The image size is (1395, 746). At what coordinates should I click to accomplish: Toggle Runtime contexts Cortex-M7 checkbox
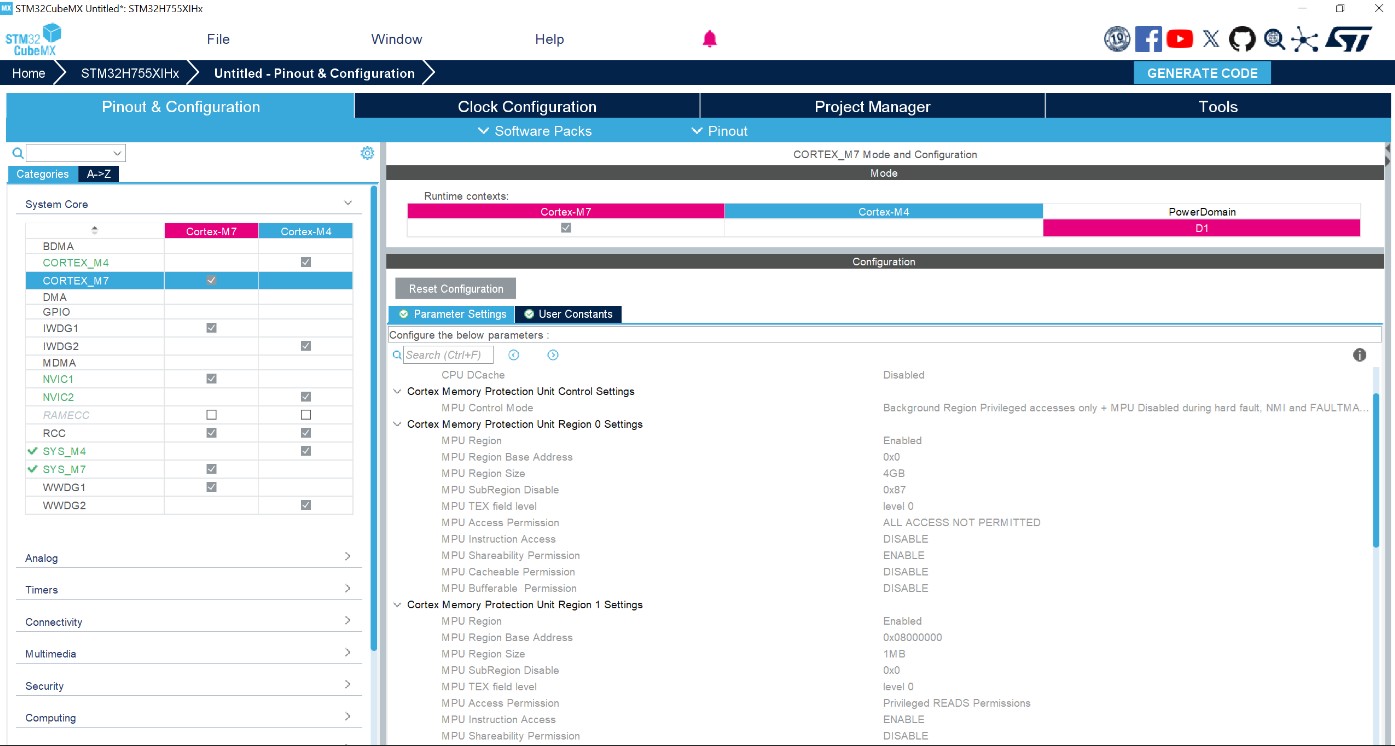566,228
